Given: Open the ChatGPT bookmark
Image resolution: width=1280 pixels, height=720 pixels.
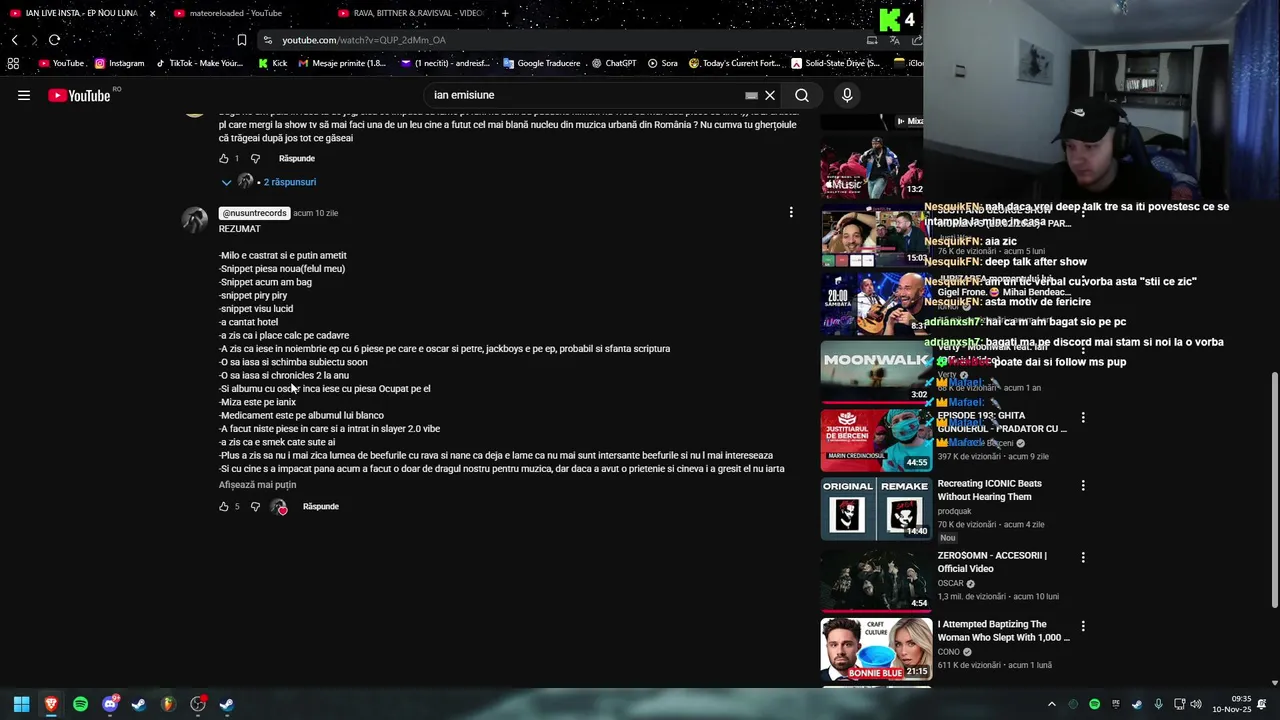Looking at the screenshot, I should pyautogui.click(x=614, y=63).
